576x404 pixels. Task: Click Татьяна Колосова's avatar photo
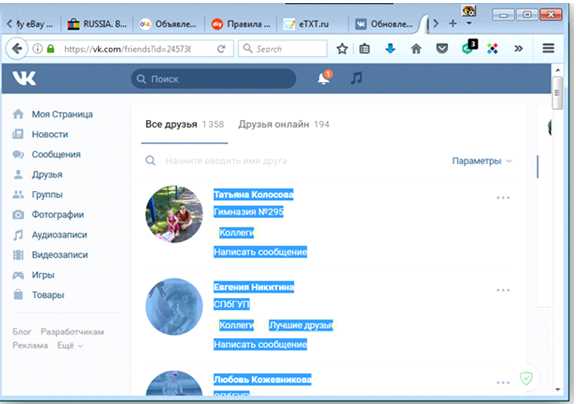coord(174,214)
